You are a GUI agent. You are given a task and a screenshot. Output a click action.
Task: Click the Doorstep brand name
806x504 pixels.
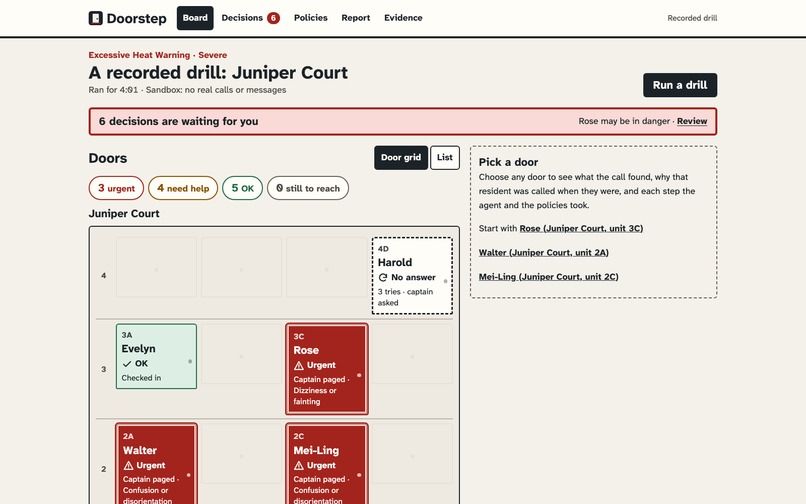click(136, 19)
